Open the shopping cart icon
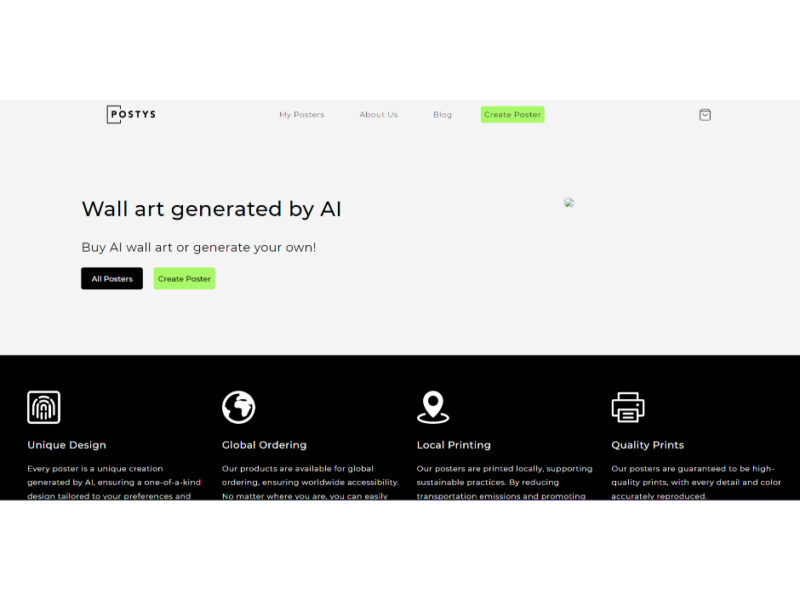Viewport: 800px width, 600px height. tap(705, 114)
